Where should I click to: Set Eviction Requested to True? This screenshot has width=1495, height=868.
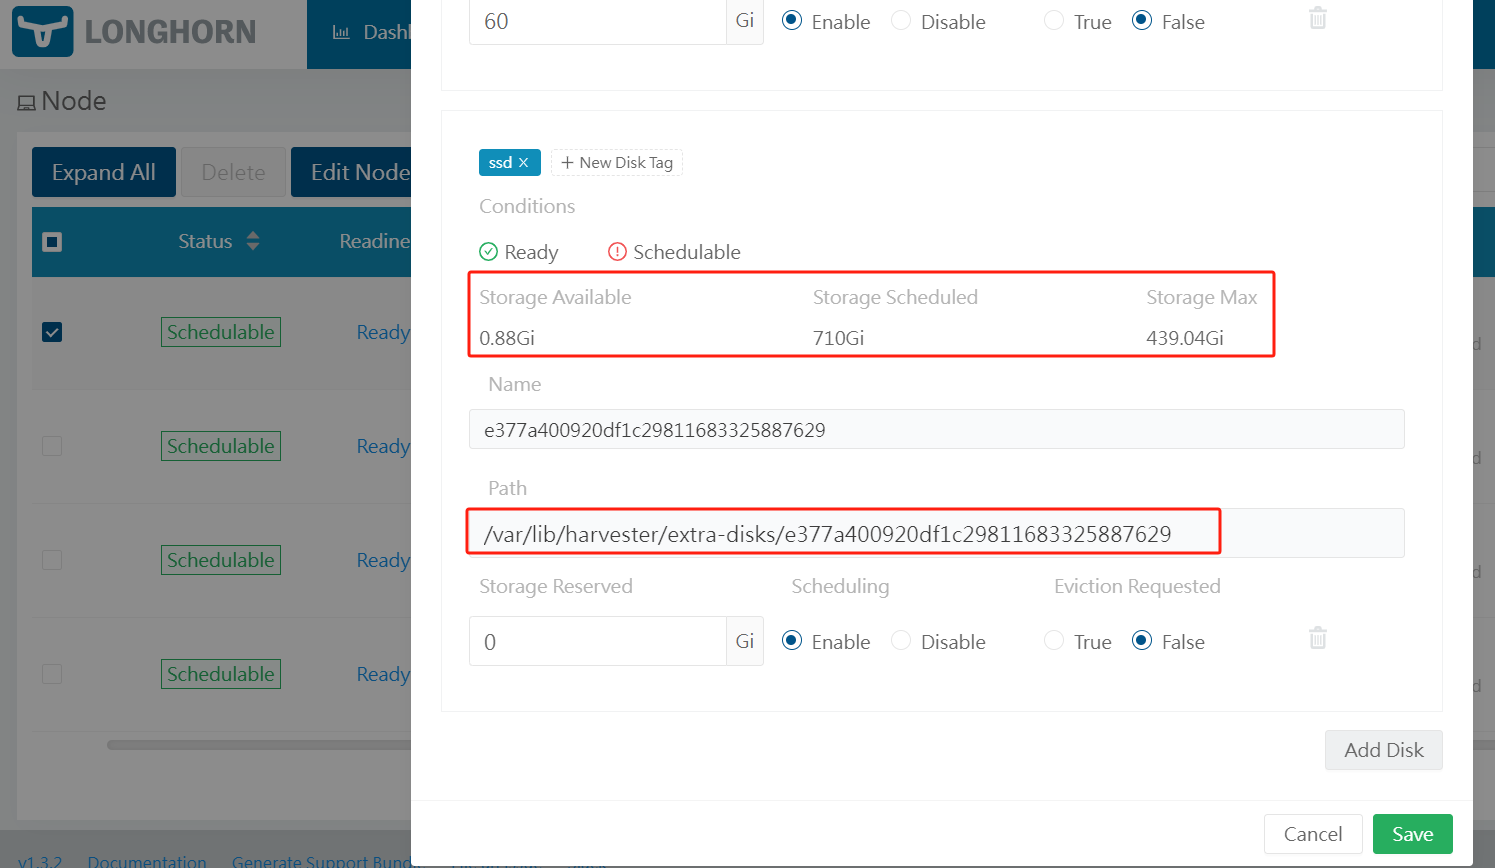point(1053,640)
